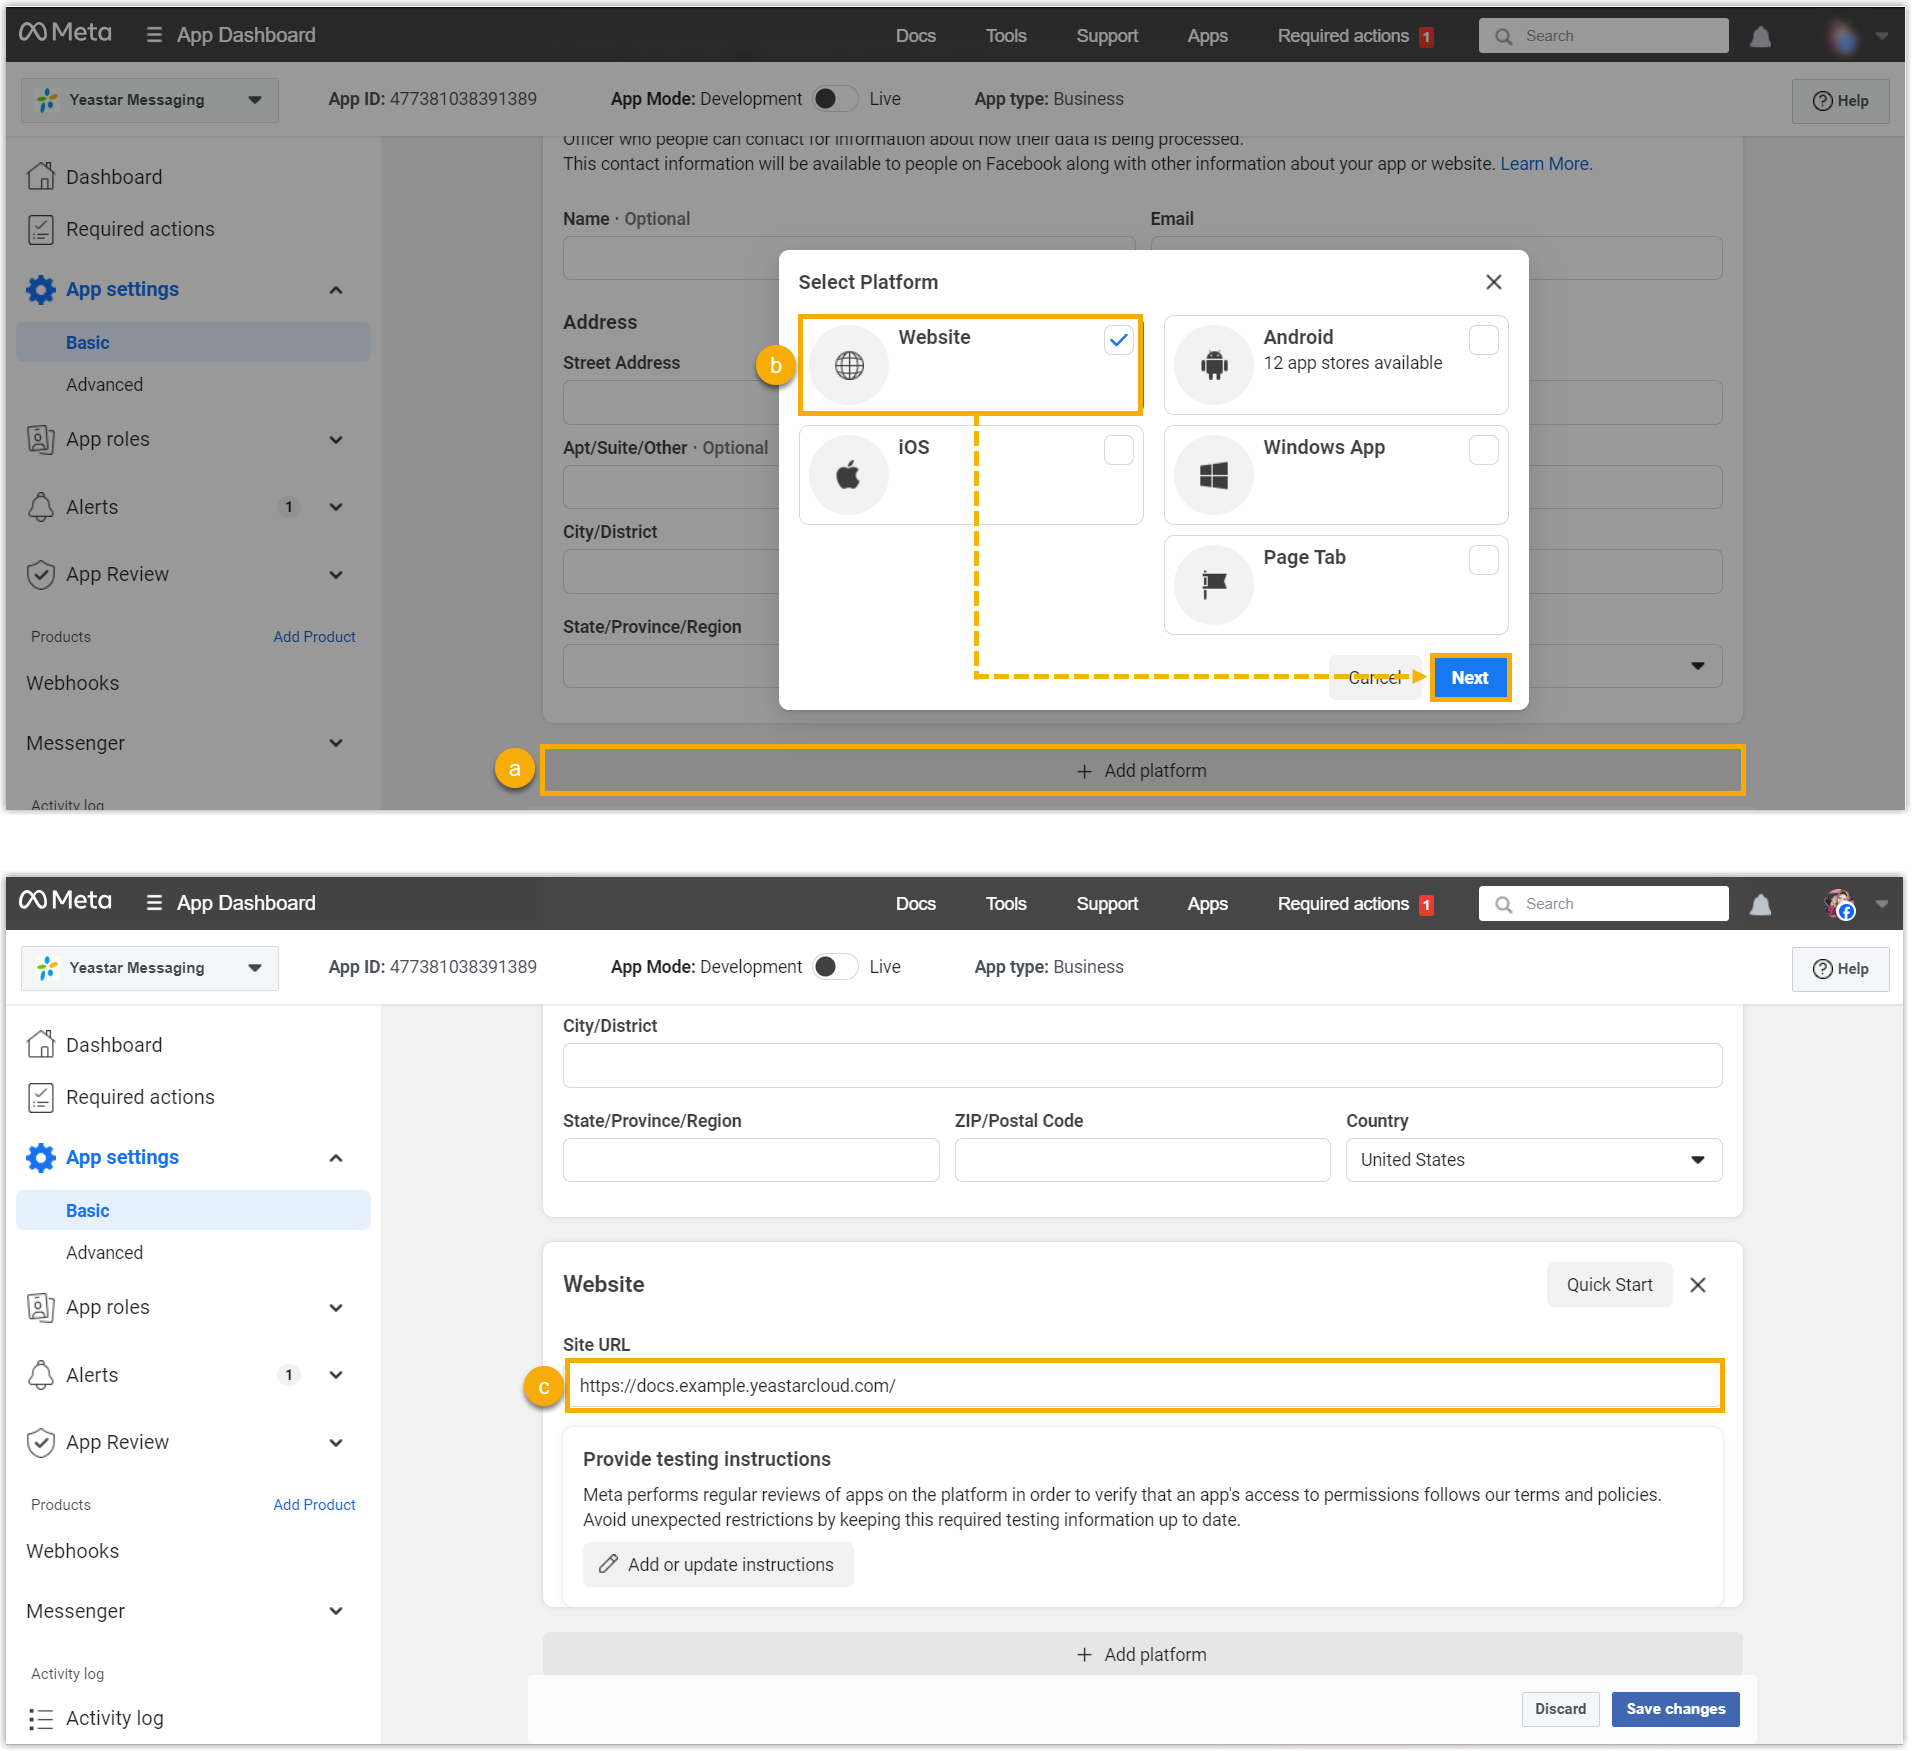Click the Activity log list icon
Screen dimensions: 1912x1751
coord(41,1719)
